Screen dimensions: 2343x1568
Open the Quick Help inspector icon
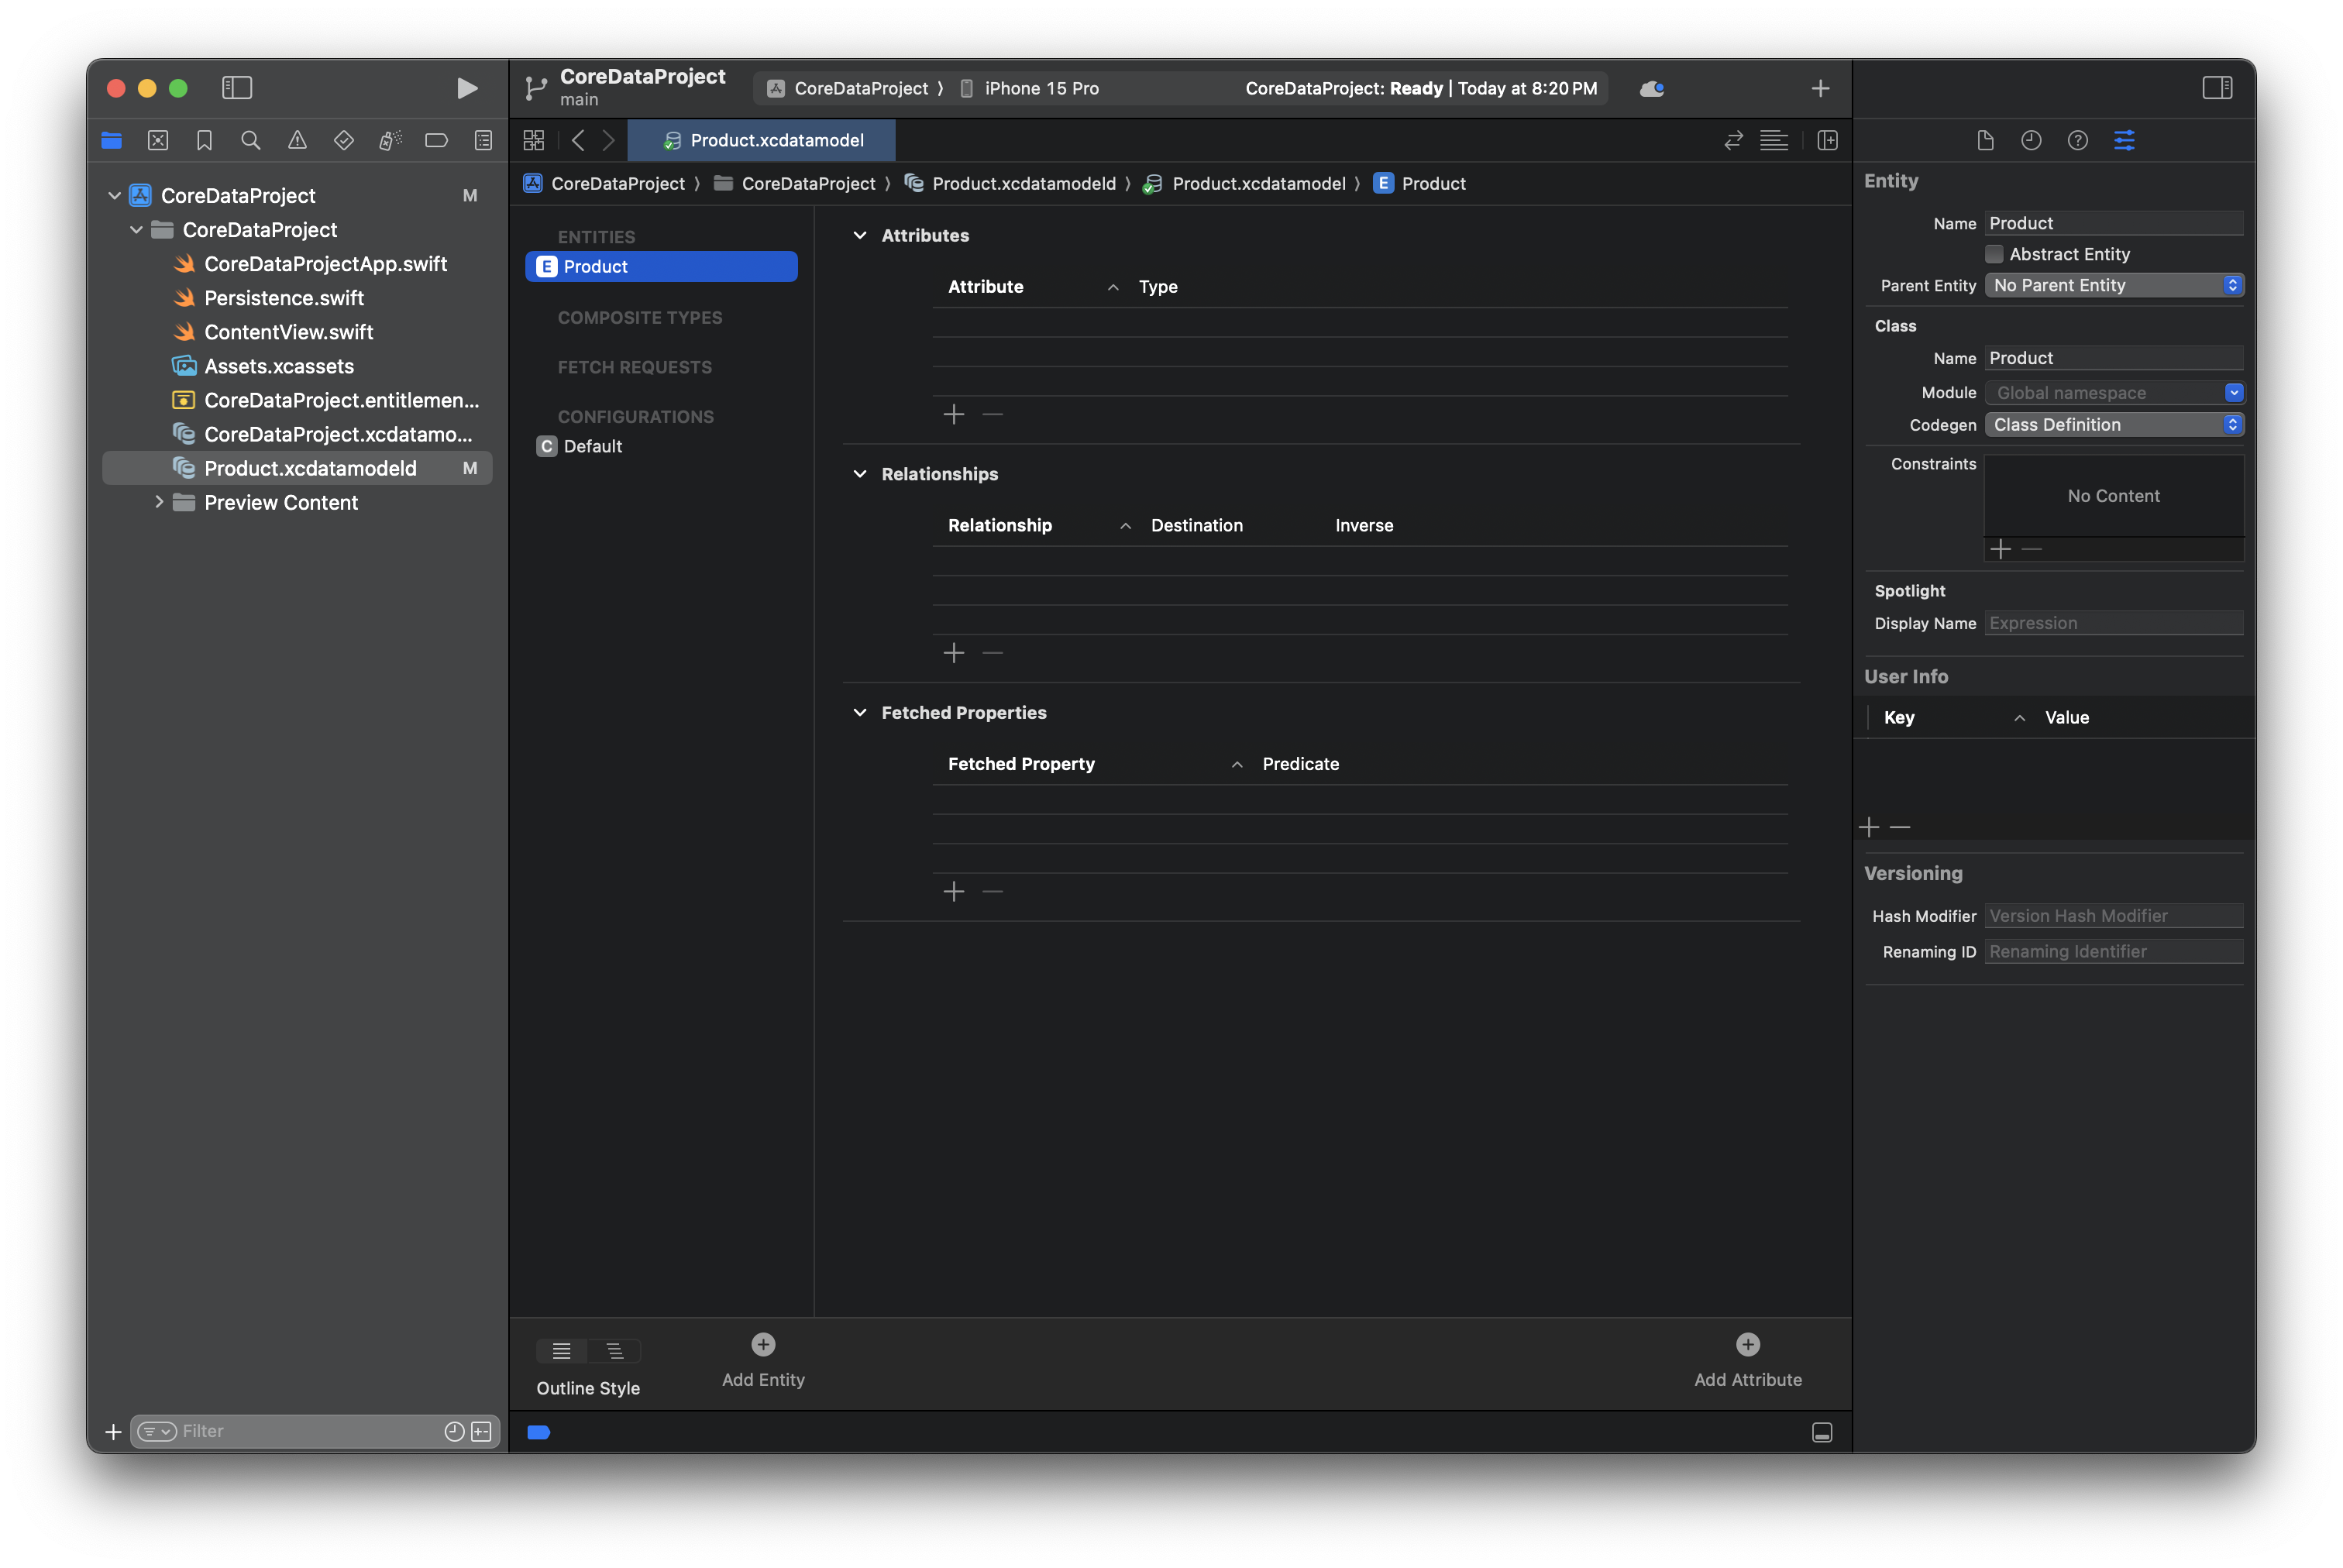pos(2077,141)
